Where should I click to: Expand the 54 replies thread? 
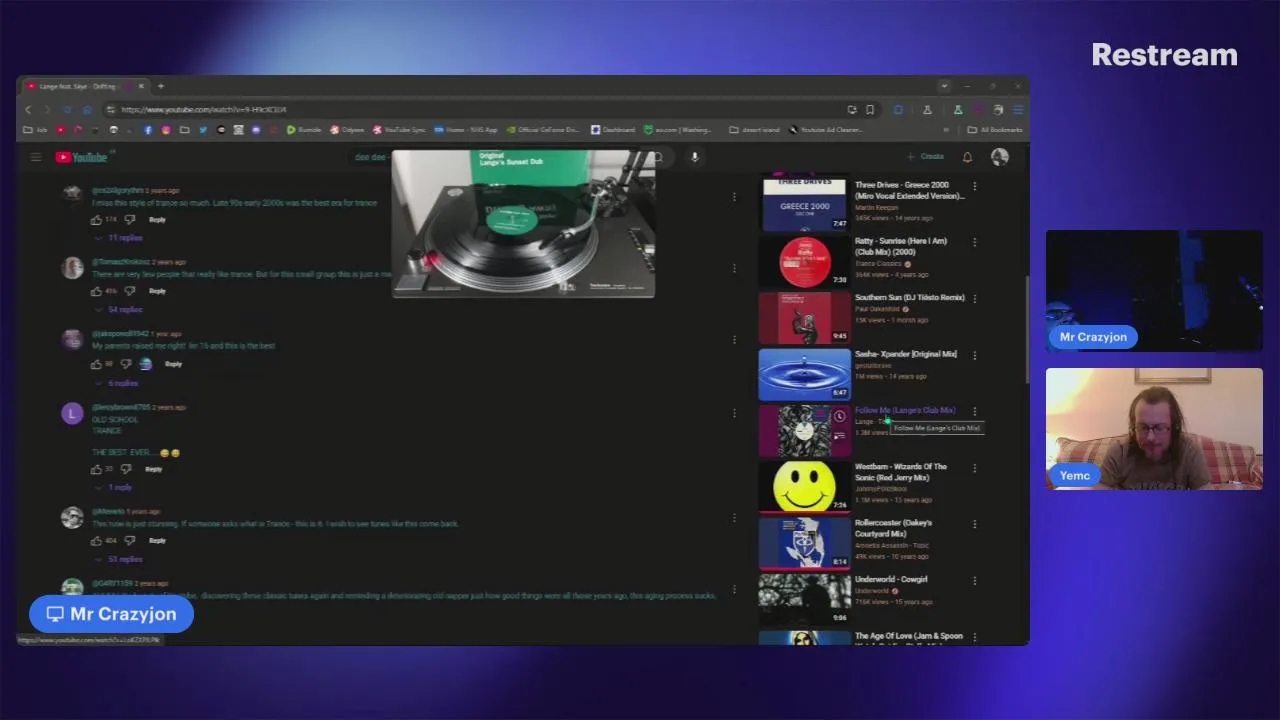tap(120, 310)
